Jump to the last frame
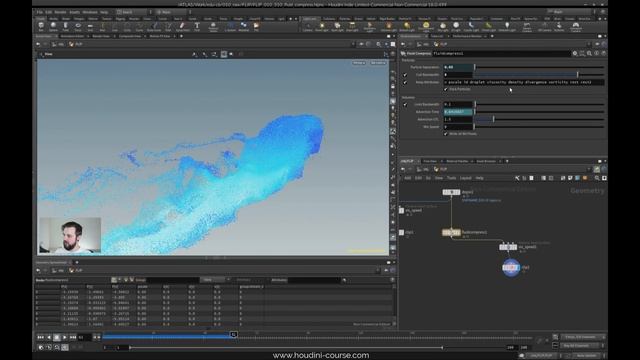Screen dimensions: 640x360 (x=73, y=338)
